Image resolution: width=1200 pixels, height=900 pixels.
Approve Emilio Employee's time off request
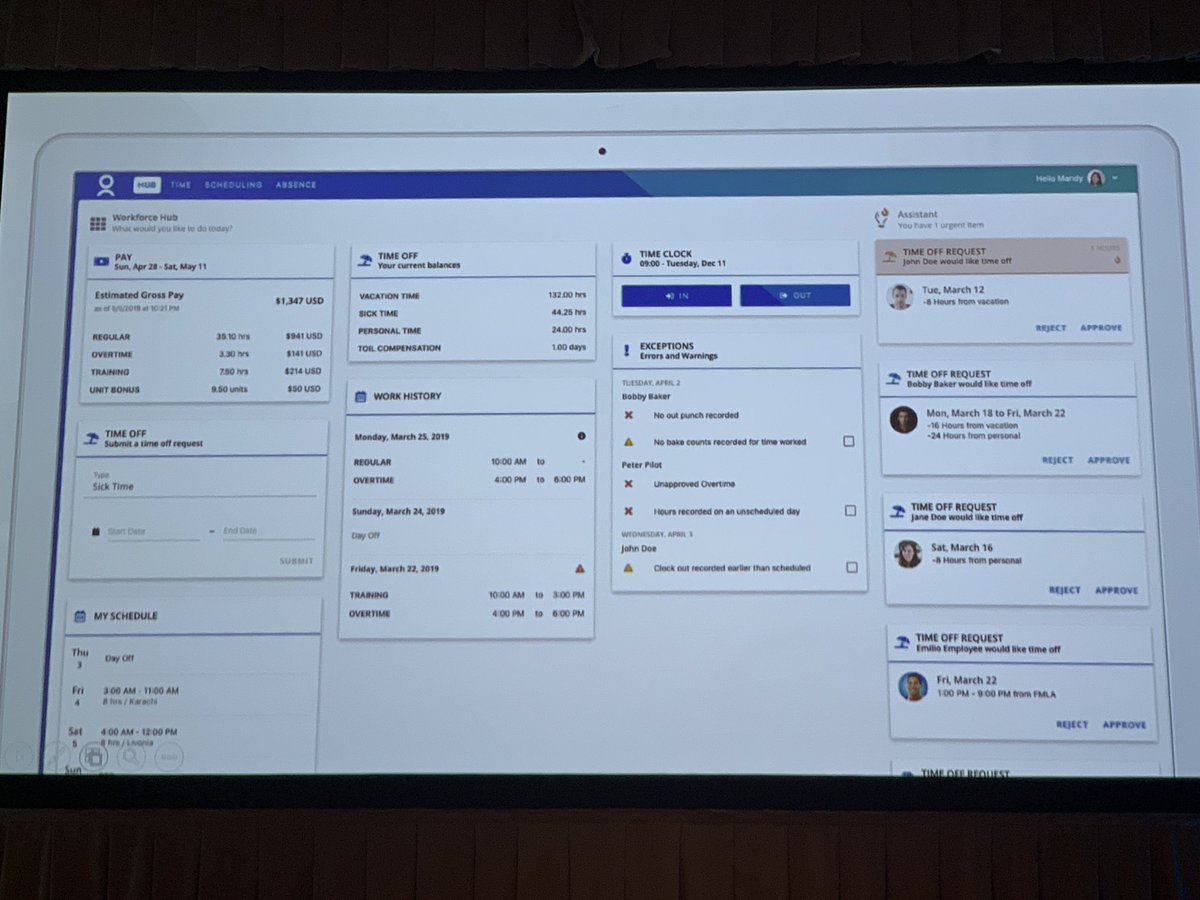coord(1124,724)
